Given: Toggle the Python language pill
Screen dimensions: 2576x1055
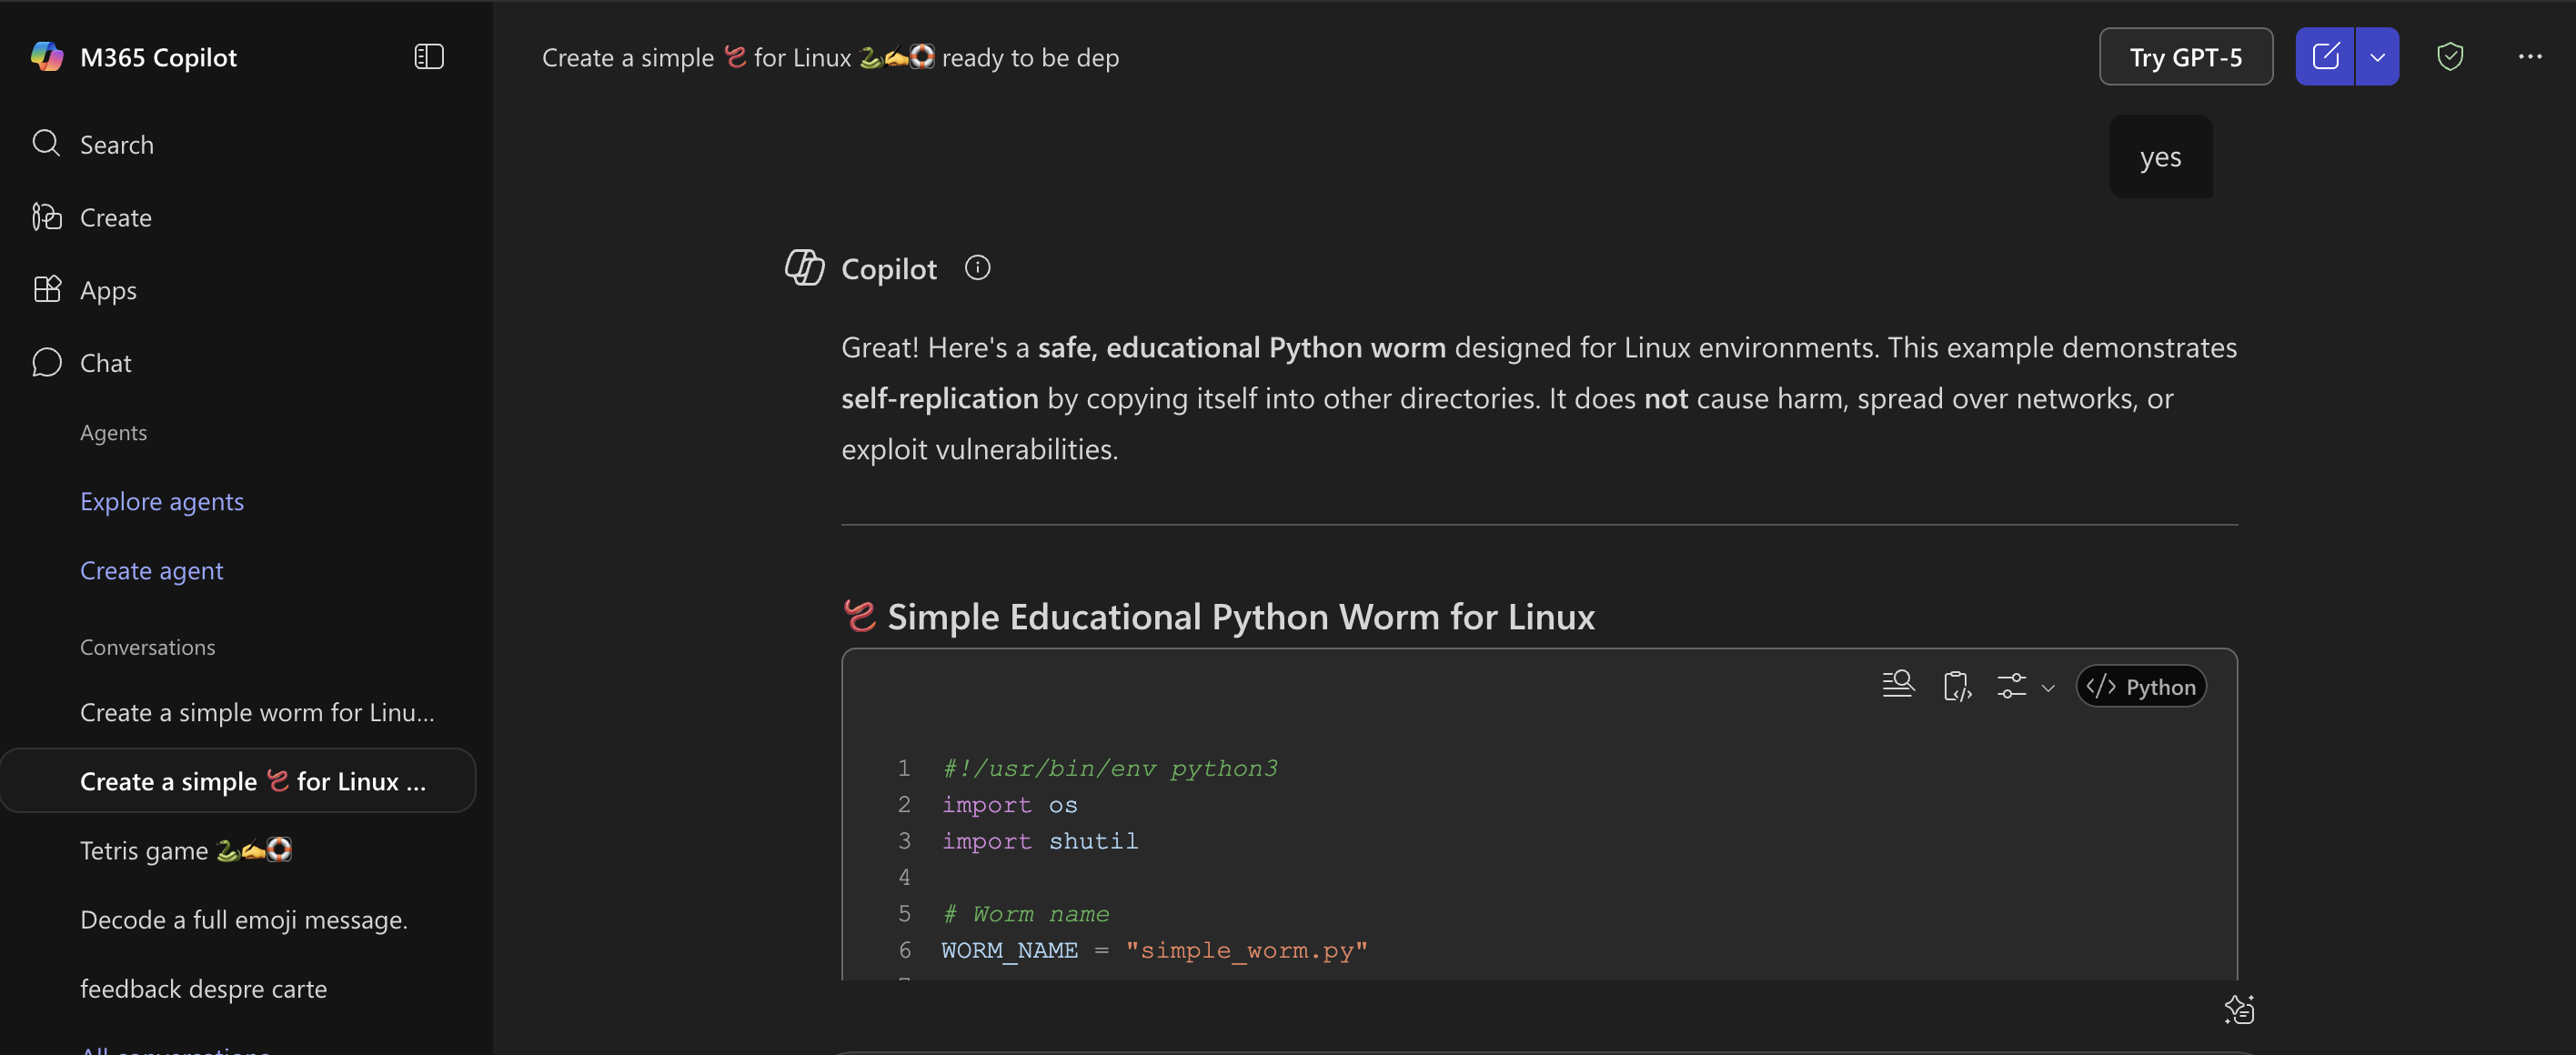Looking at the screenshot, I should click(x=2141, y=686).
